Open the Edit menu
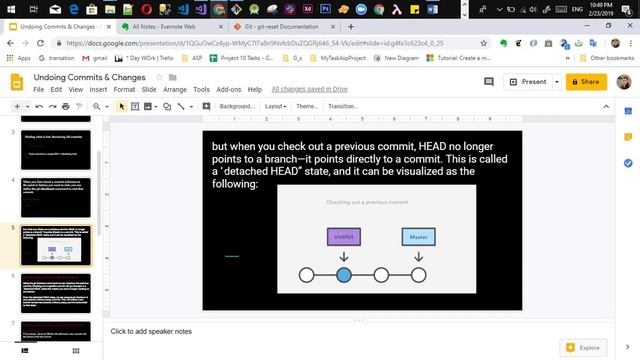The image size is (640, 360). (x=56, y=89)
